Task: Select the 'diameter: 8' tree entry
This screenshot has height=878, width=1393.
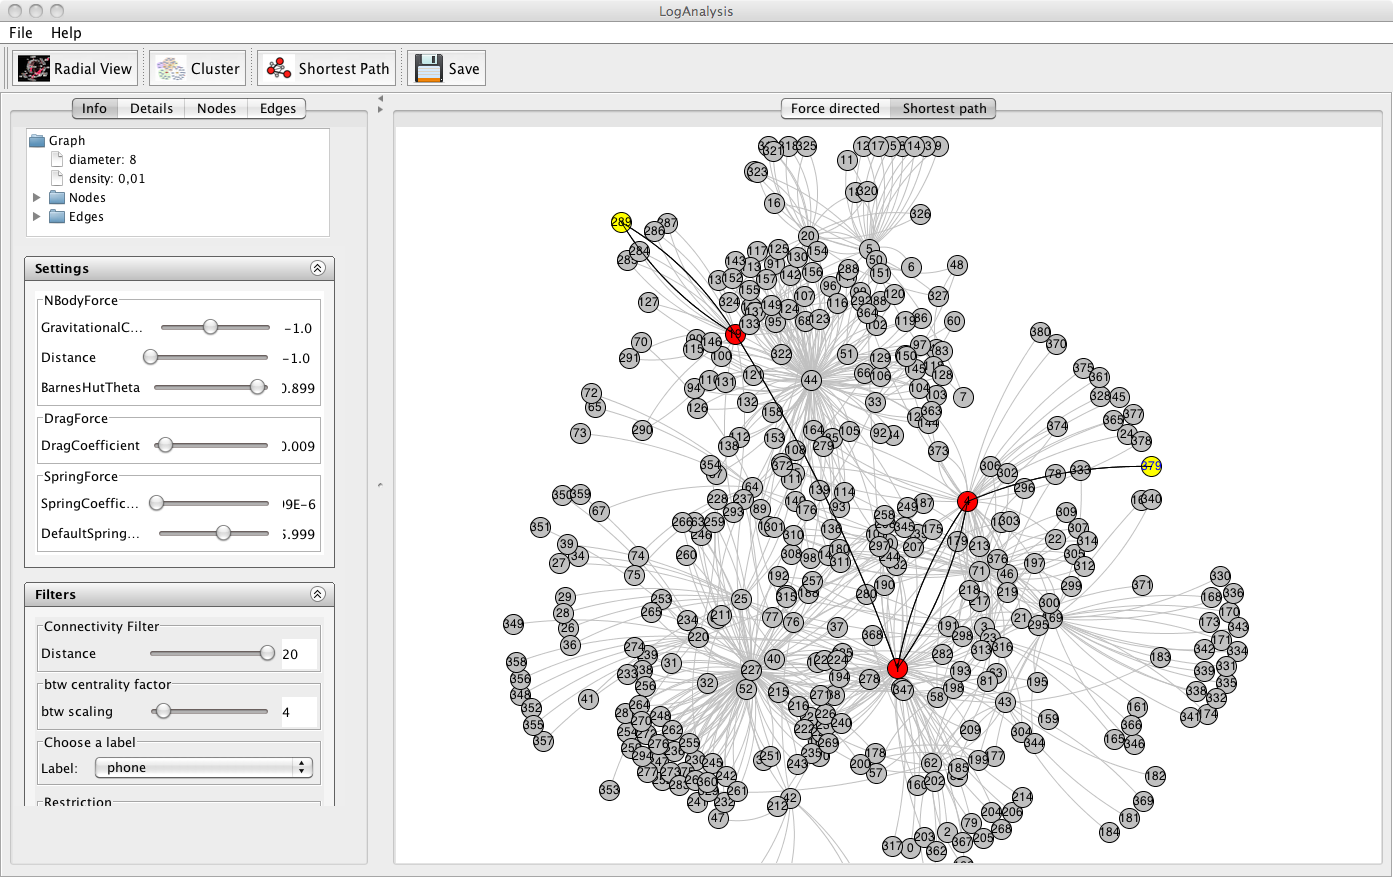Action: tap(93, 160)
